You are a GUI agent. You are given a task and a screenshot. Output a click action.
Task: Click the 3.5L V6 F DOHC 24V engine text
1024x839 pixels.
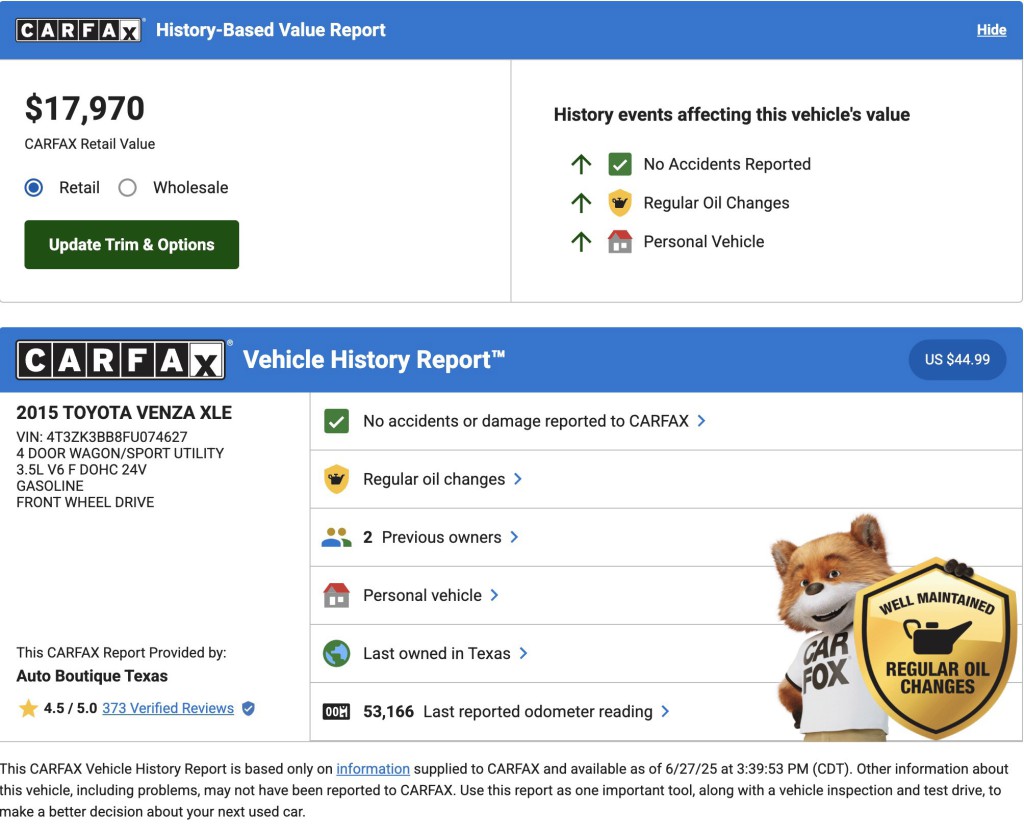pos(82,469)
